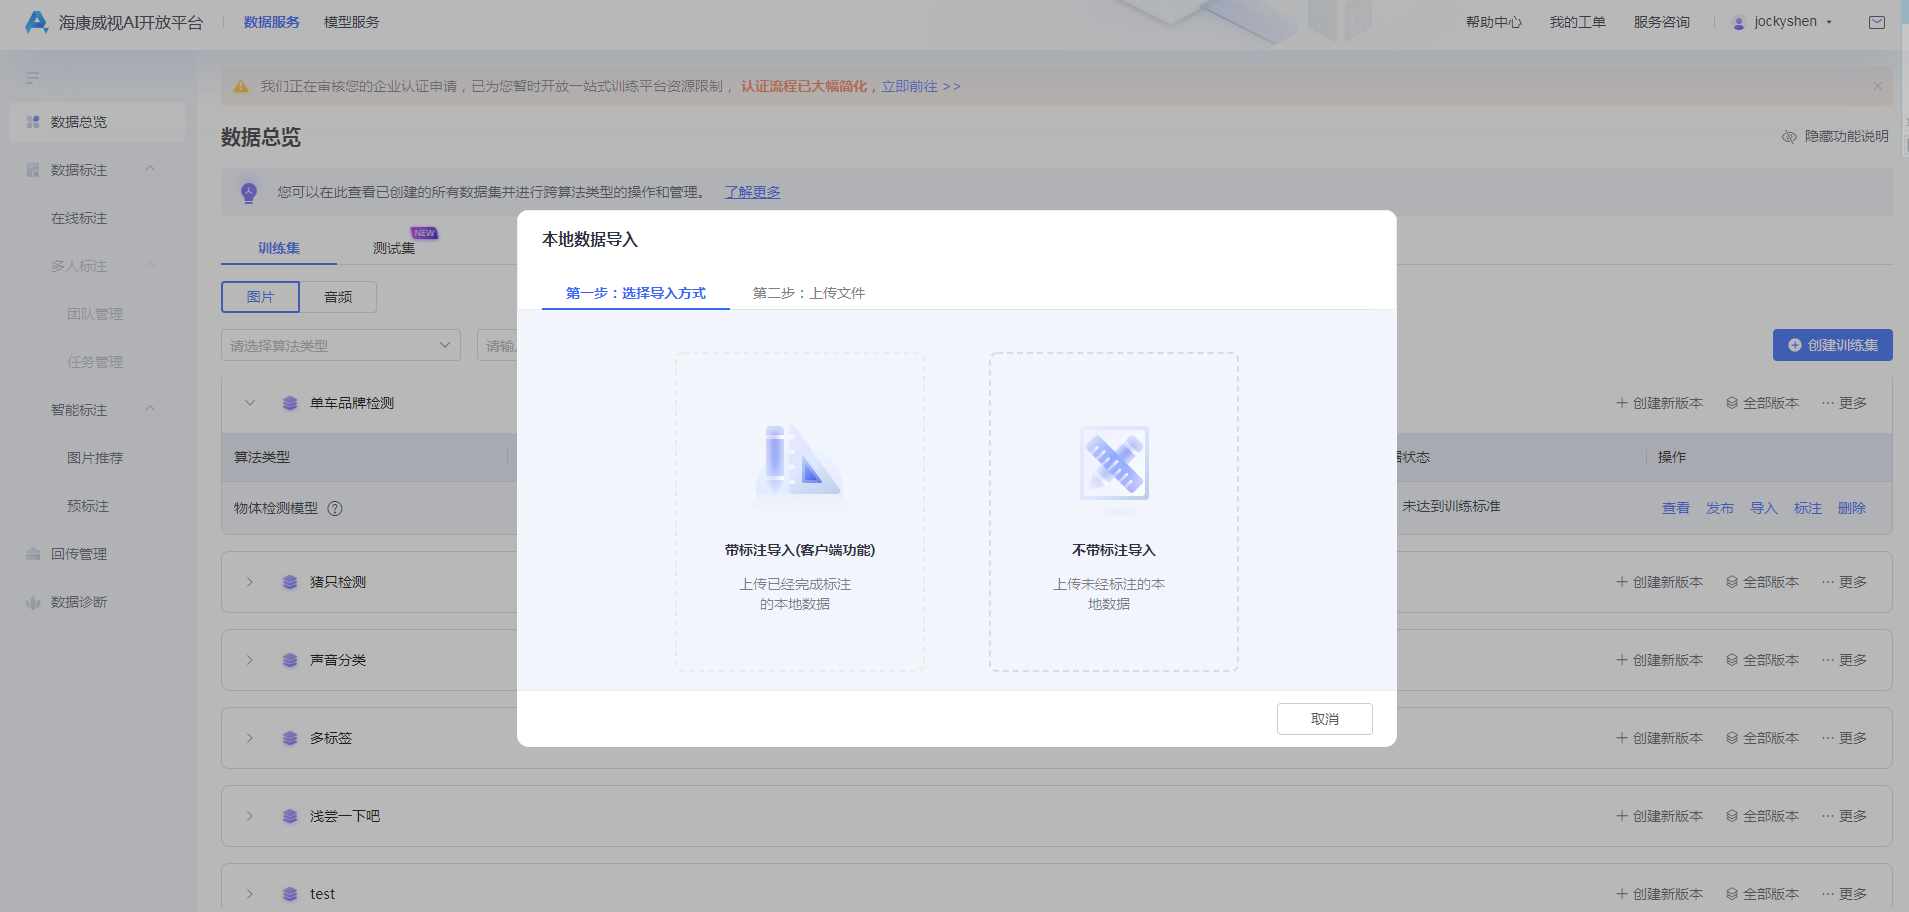Open 模型服务 in the top menu
The width and height of the screenshot is (1909, 912).
click(350, 21)
